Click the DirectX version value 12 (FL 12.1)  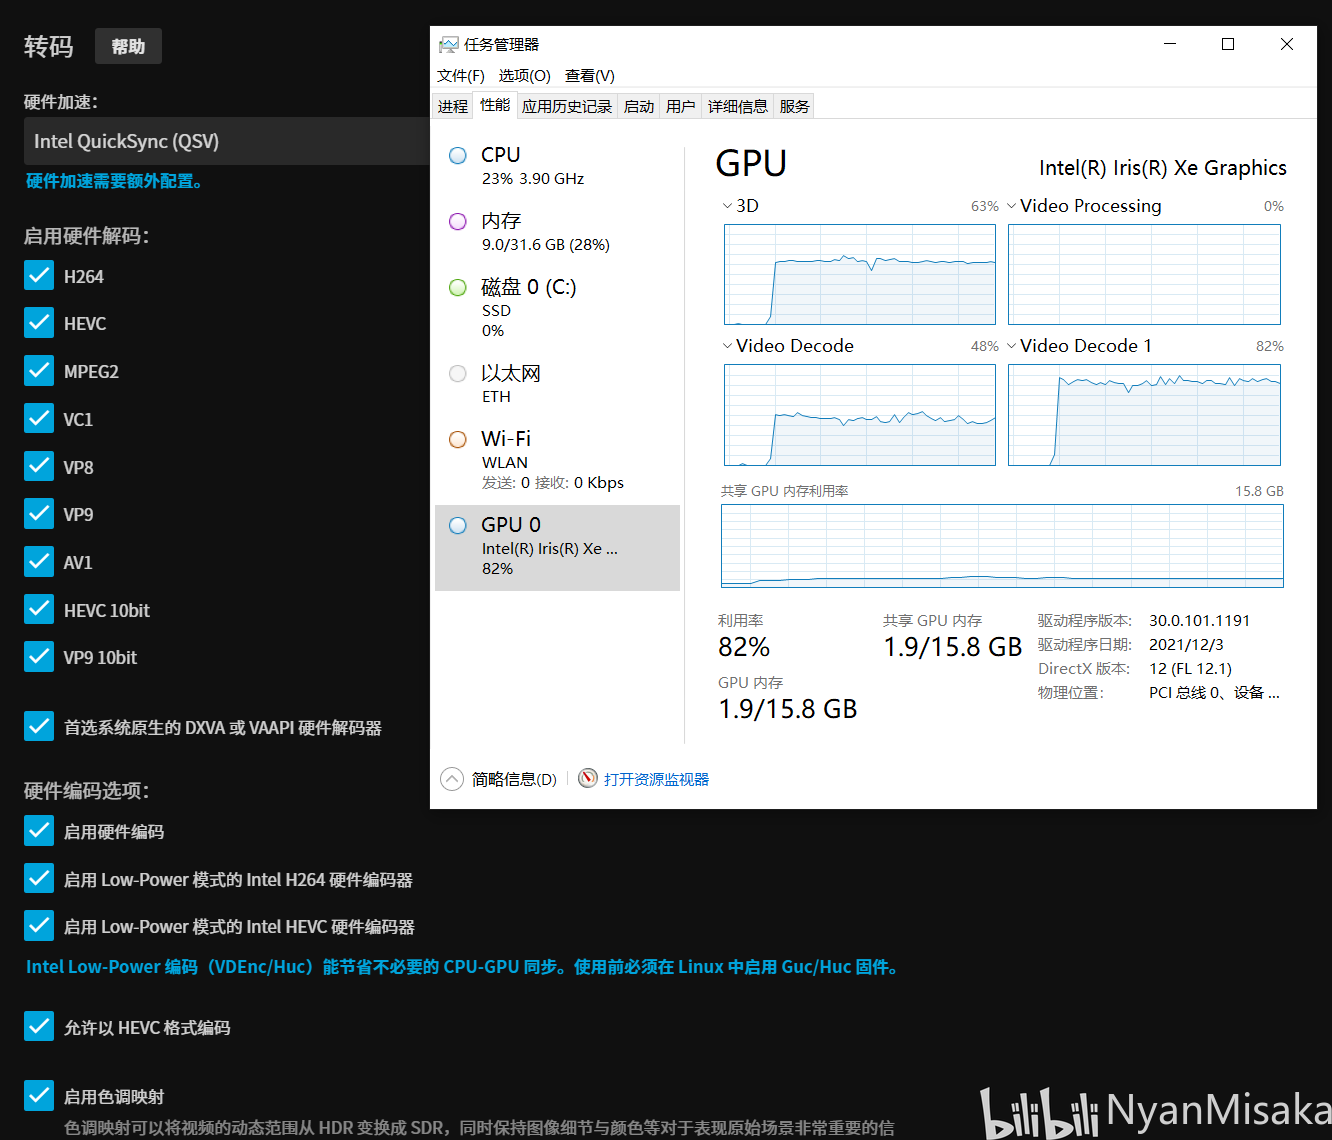click(1190, 669)
